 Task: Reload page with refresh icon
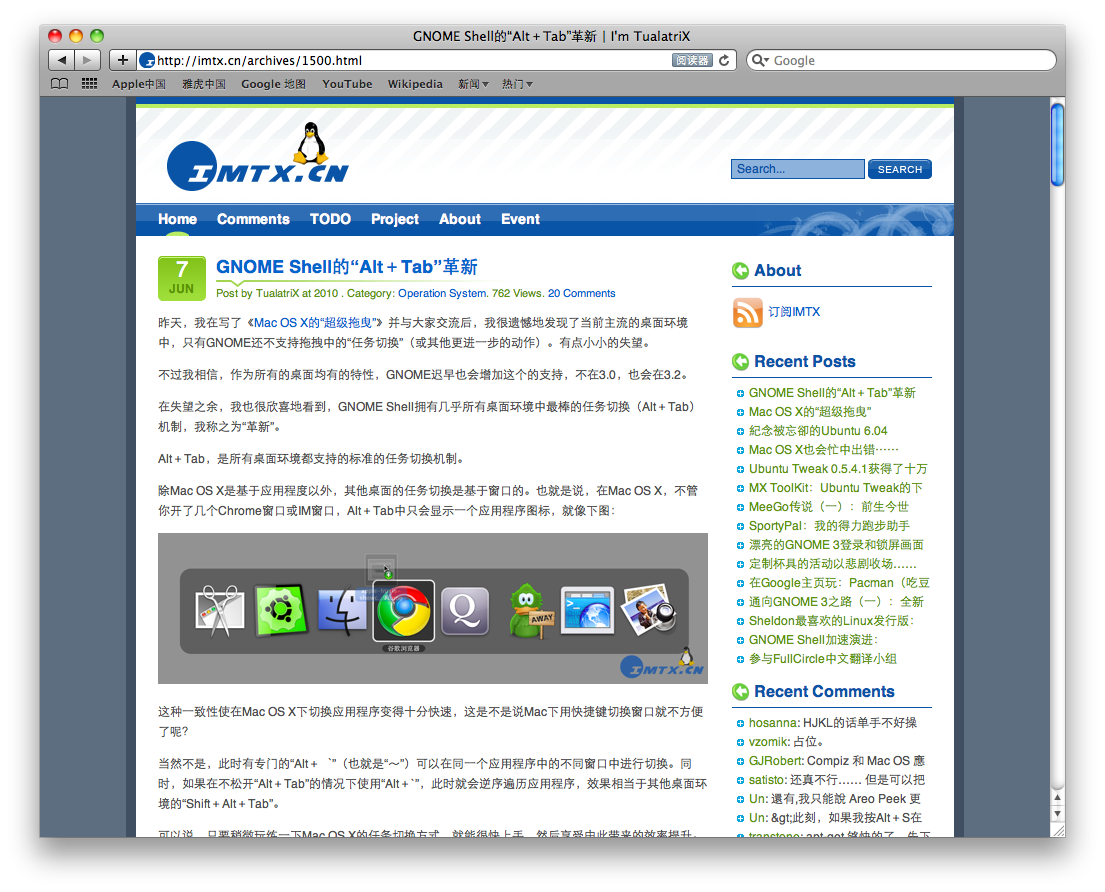pyautogui.click(x=724, y=61)
